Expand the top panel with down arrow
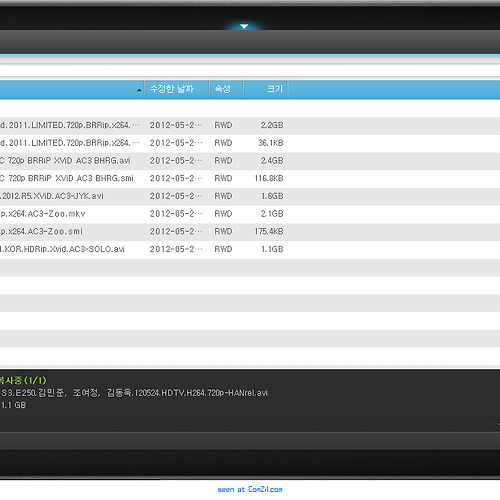Image resolution: width=500 pixels, height=500 pixels. tap(244, 26)
